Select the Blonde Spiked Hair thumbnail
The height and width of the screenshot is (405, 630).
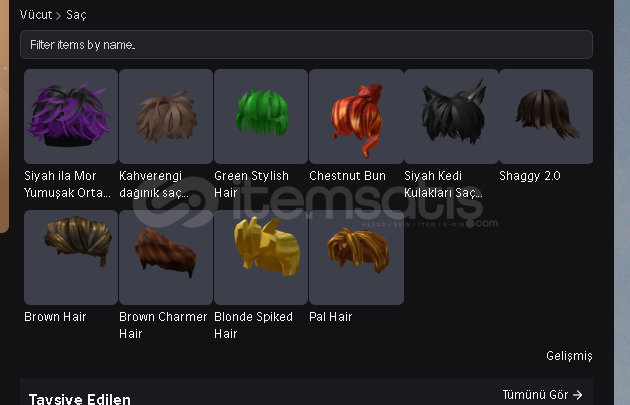[x=261, y=257]
